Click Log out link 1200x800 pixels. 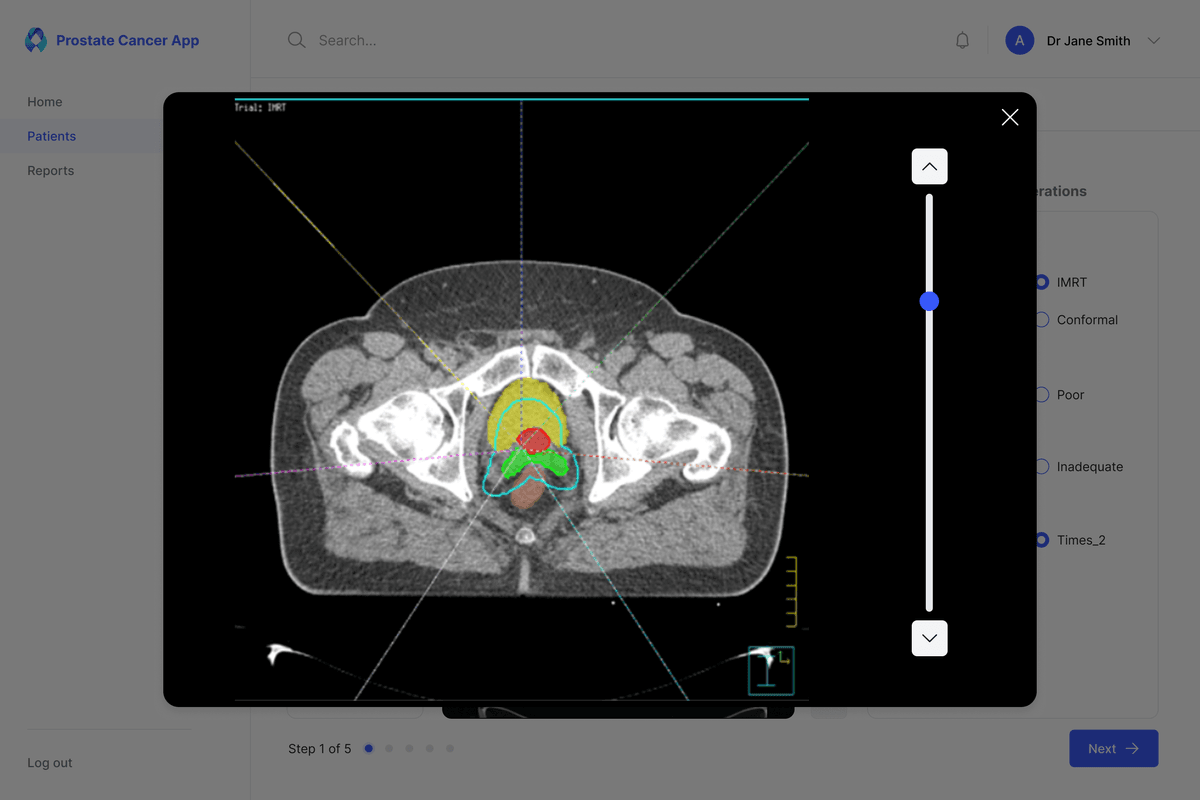point(50,763)
